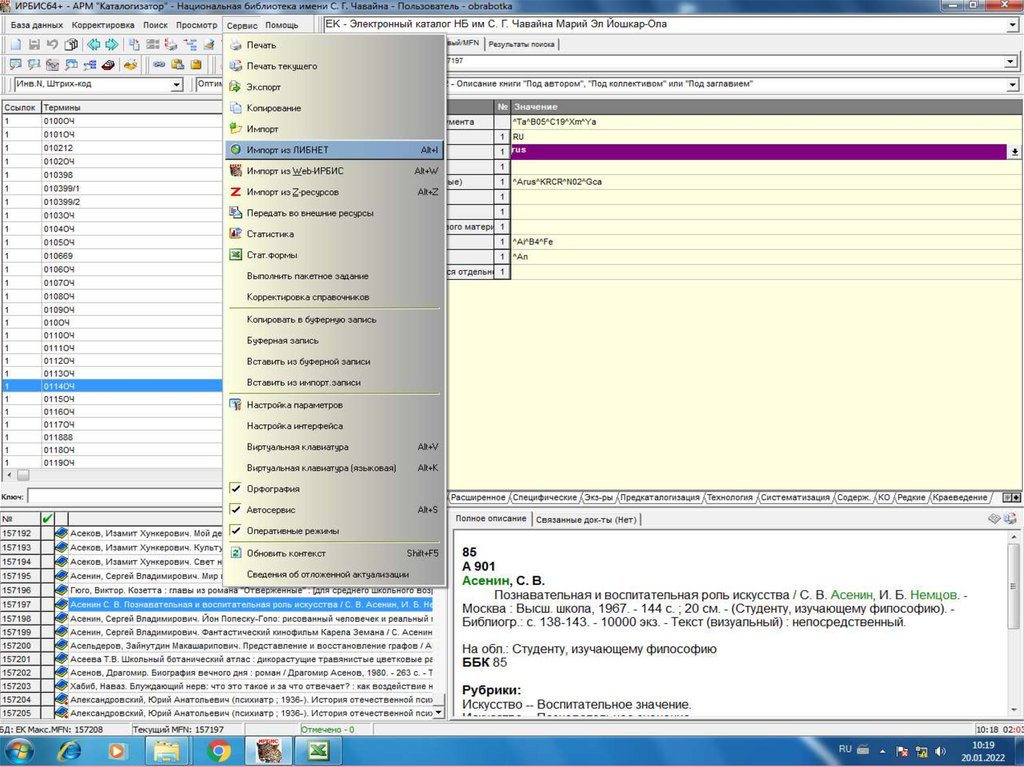Open the MFN number dropdown ending in 7197
This screenshot has height=767, width=1024.
point(1010,61)
